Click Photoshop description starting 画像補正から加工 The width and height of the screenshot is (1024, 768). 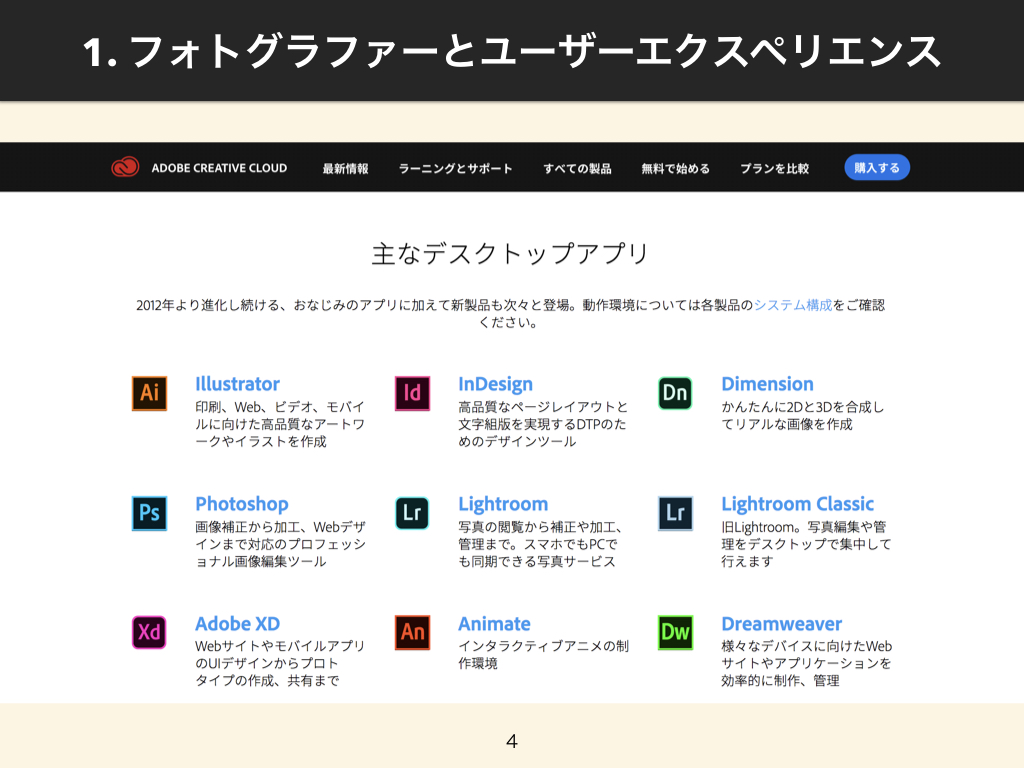click(280, 544)
